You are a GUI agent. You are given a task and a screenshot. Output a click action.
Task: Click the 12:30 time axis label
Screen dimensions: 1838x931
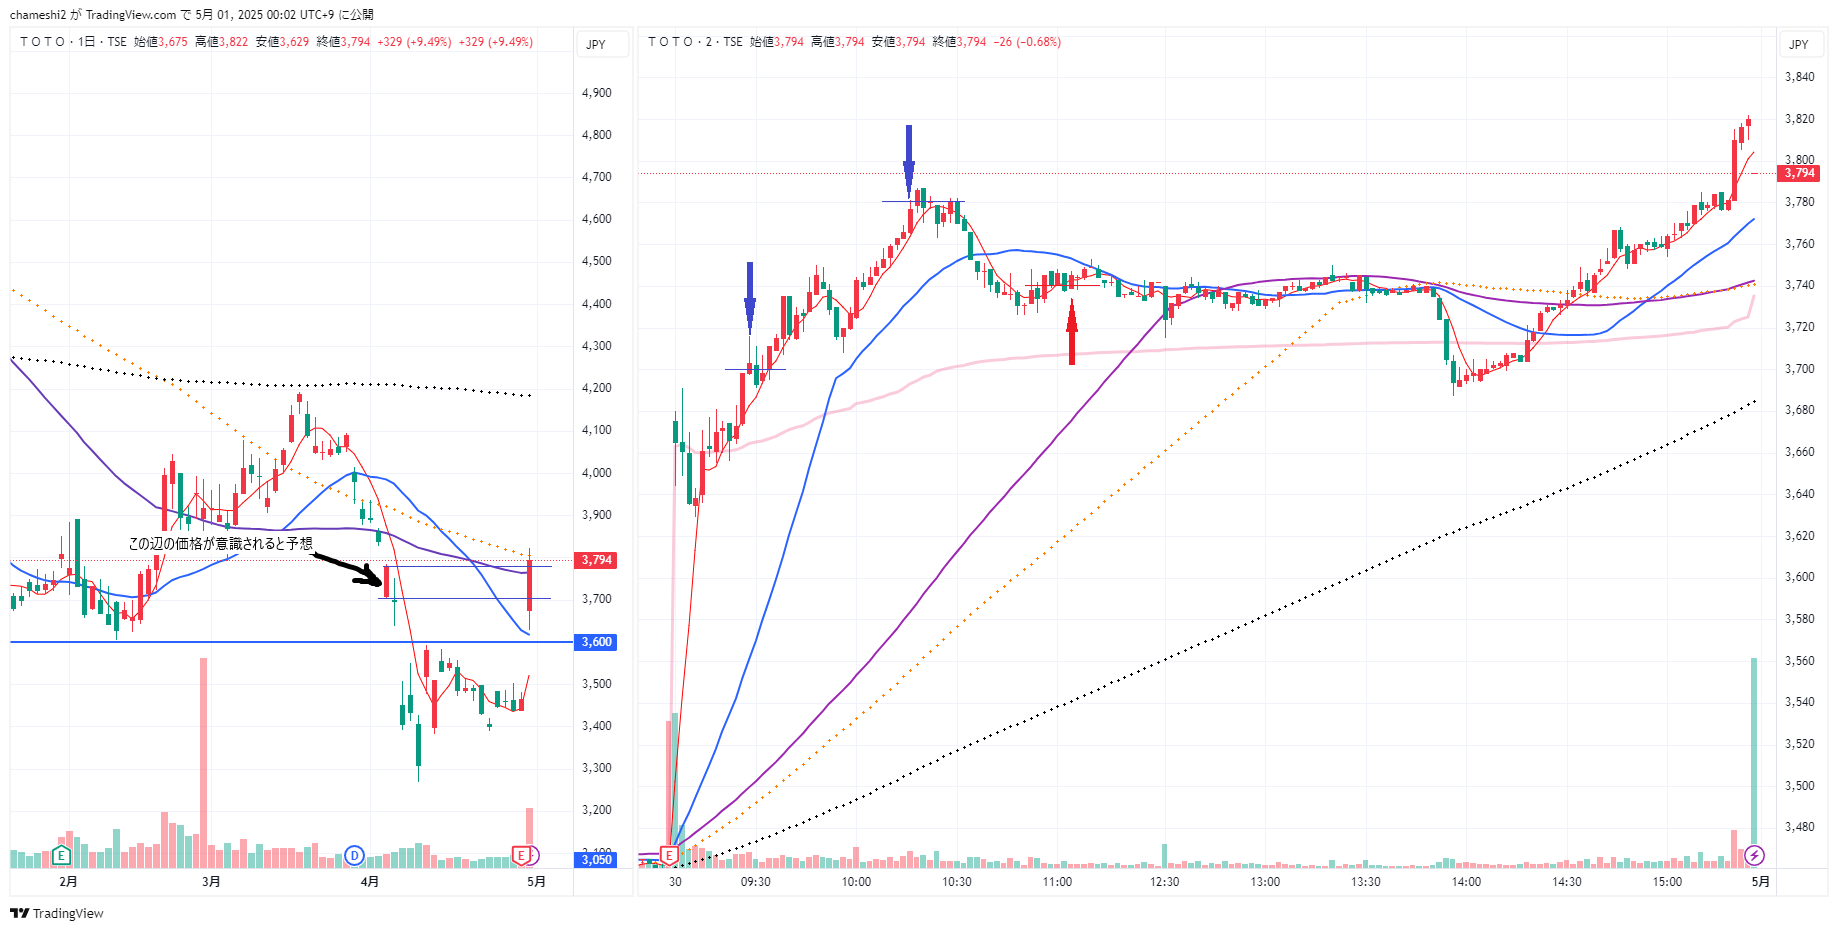1164,881
